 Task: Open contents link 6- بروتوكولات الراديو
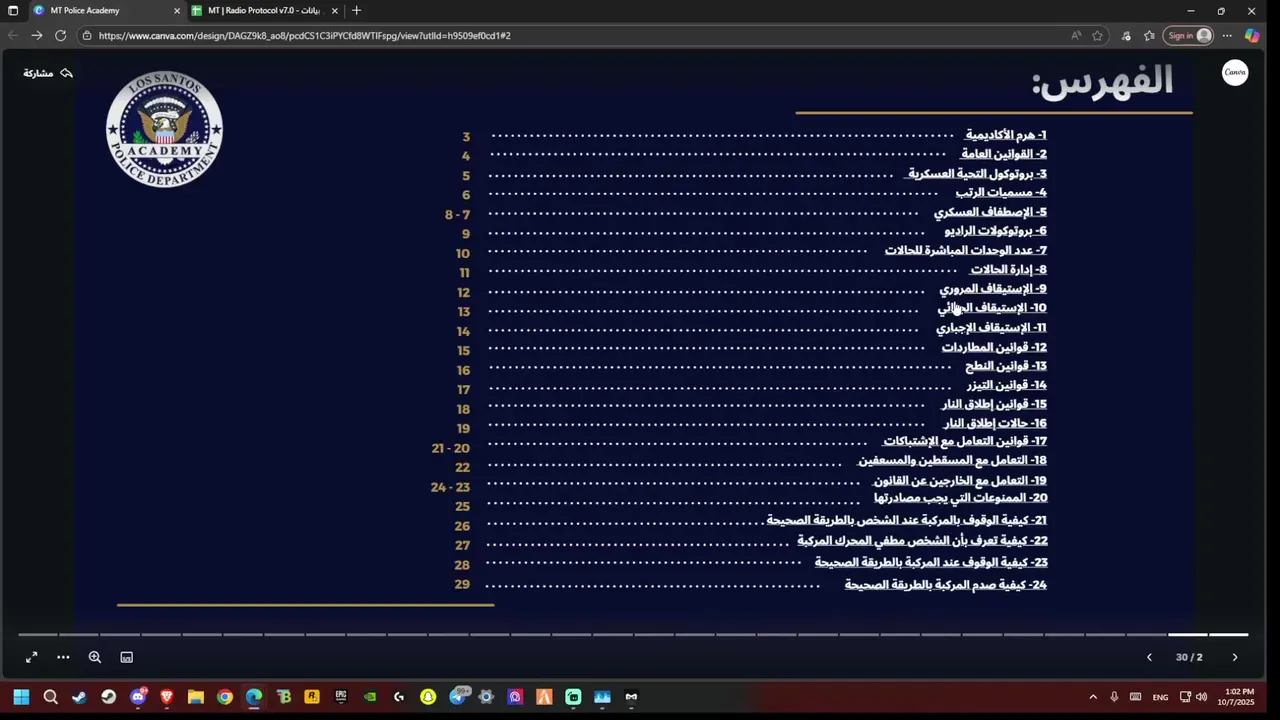[x=996, y=231]
